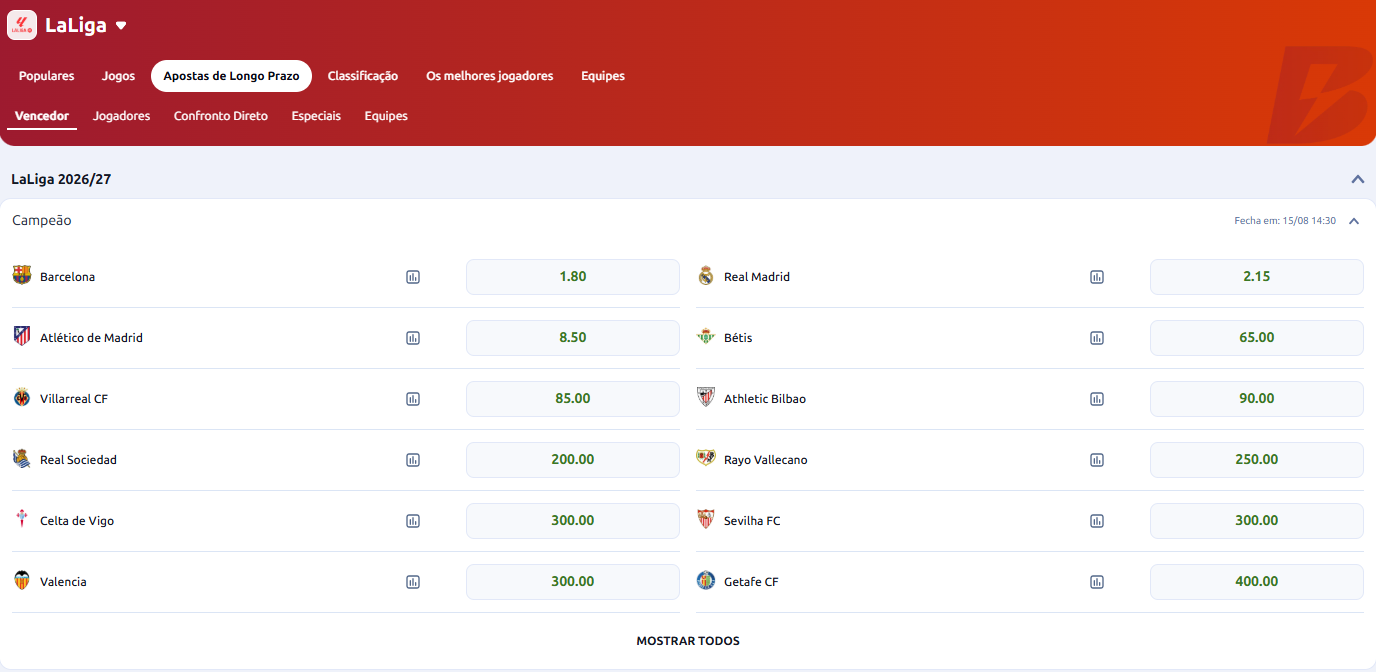Open the LaLiga league dropdown arrow
Screen dimensions: 1376x672
click(121, 26)
